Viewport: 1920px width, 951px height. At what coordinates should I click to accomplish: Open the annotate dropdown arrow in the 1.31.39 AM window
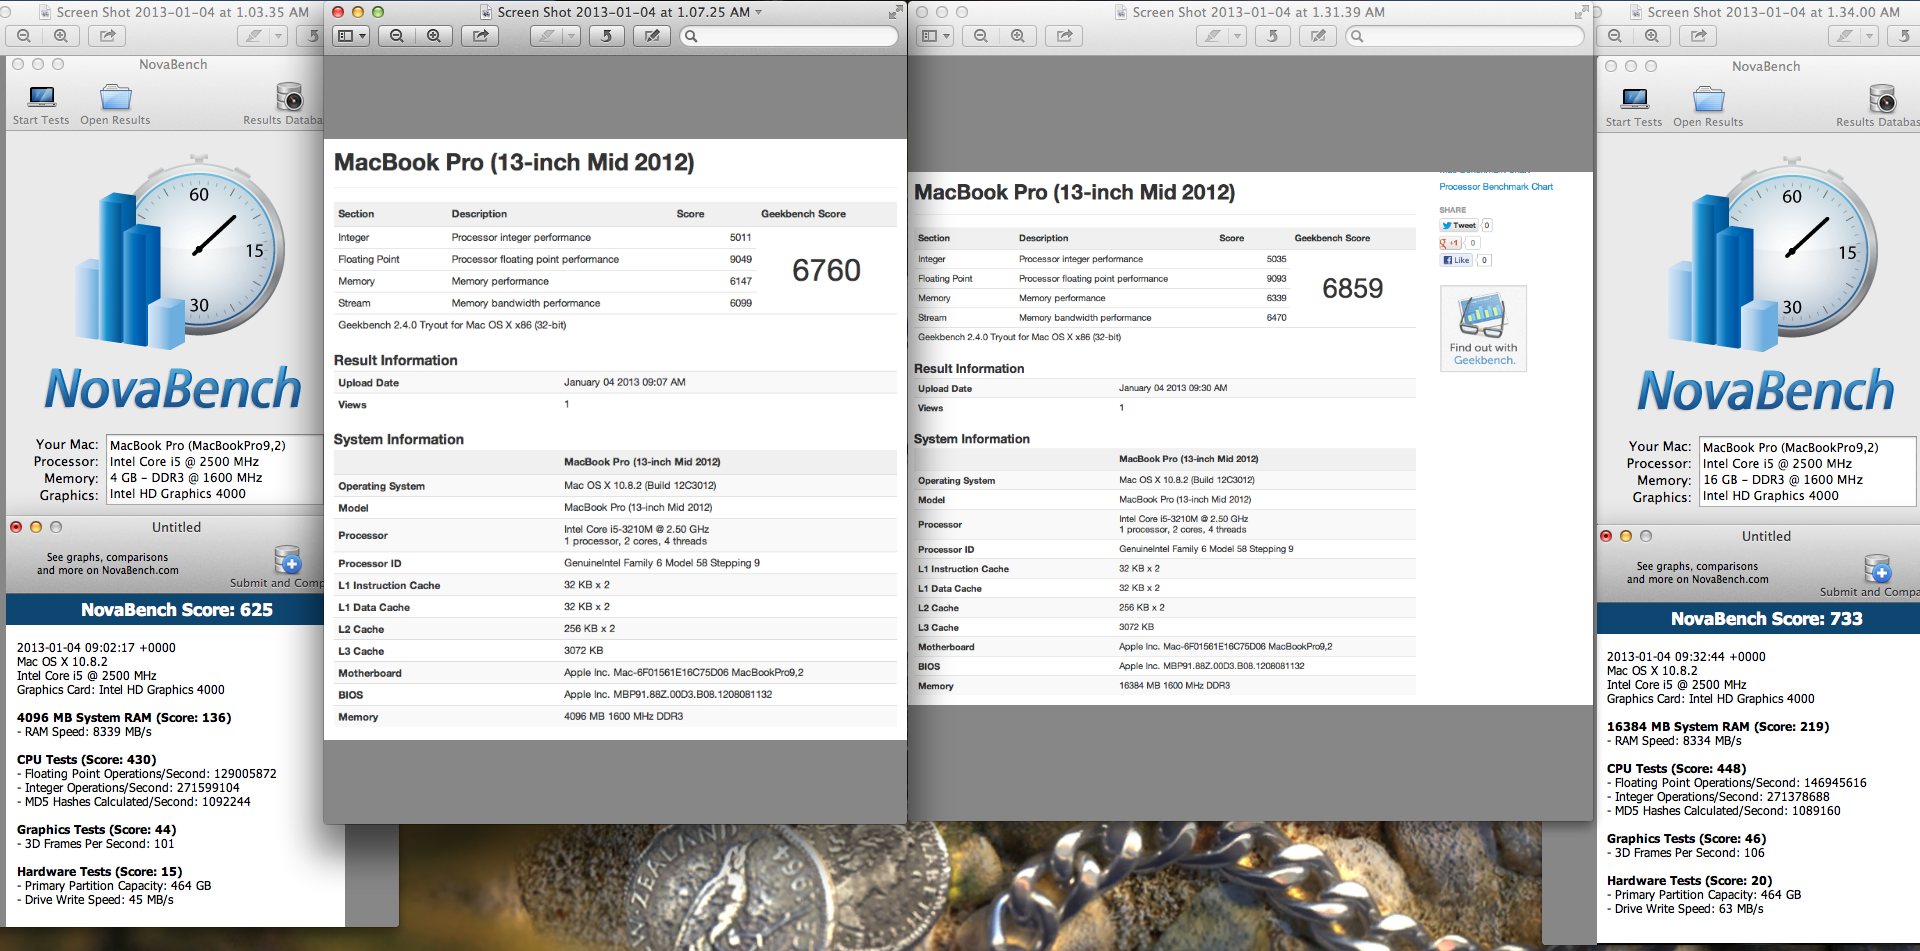1238,36
